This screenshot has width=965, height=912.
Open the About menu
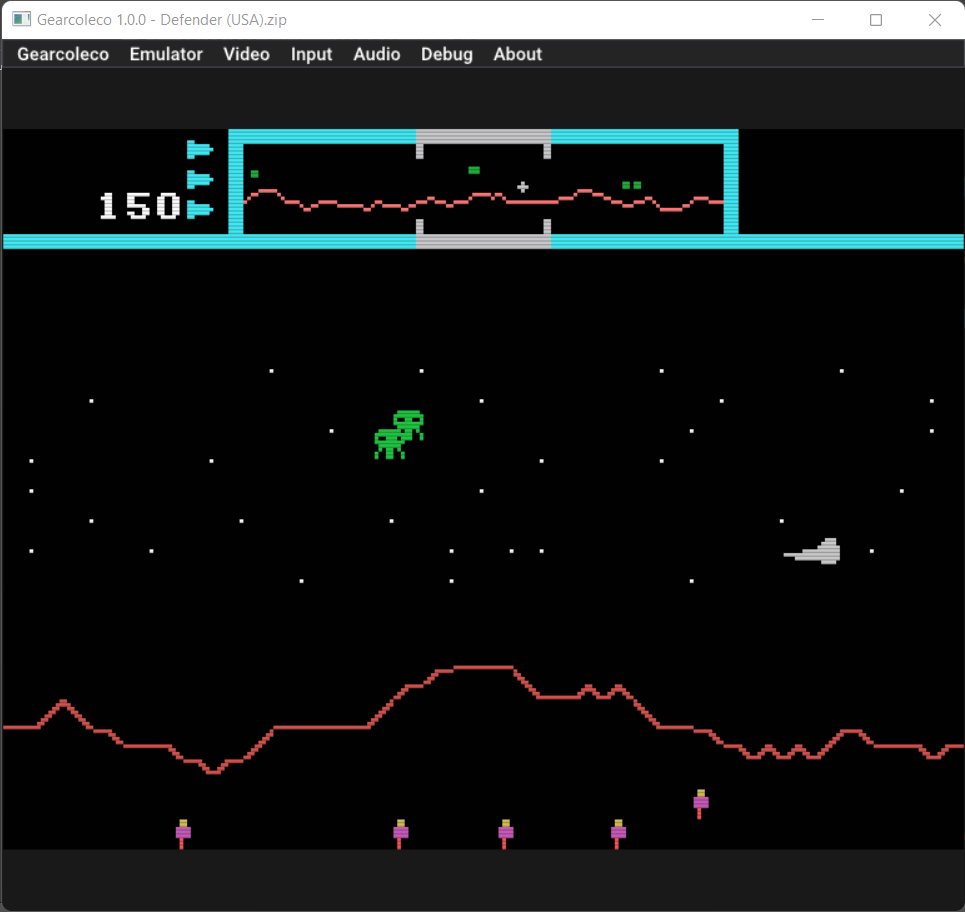coord(518,54)
